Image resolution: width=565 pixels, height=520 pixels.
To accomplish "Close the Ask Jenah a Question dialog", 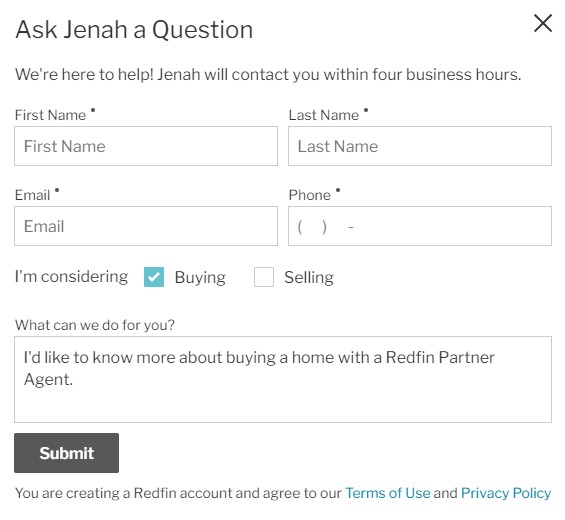I will (x=543, y=23).
